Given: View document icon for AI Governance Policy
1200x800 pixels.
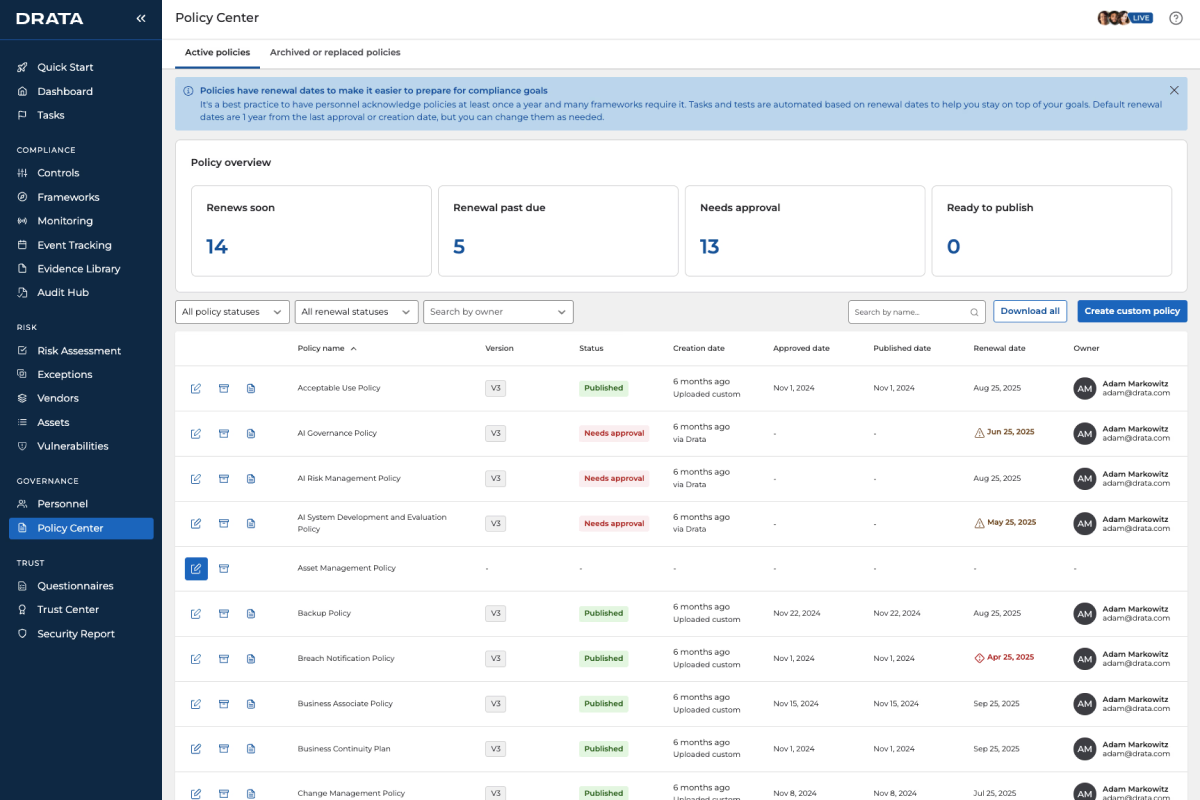Looking at the screenshot, I should 251,433.
